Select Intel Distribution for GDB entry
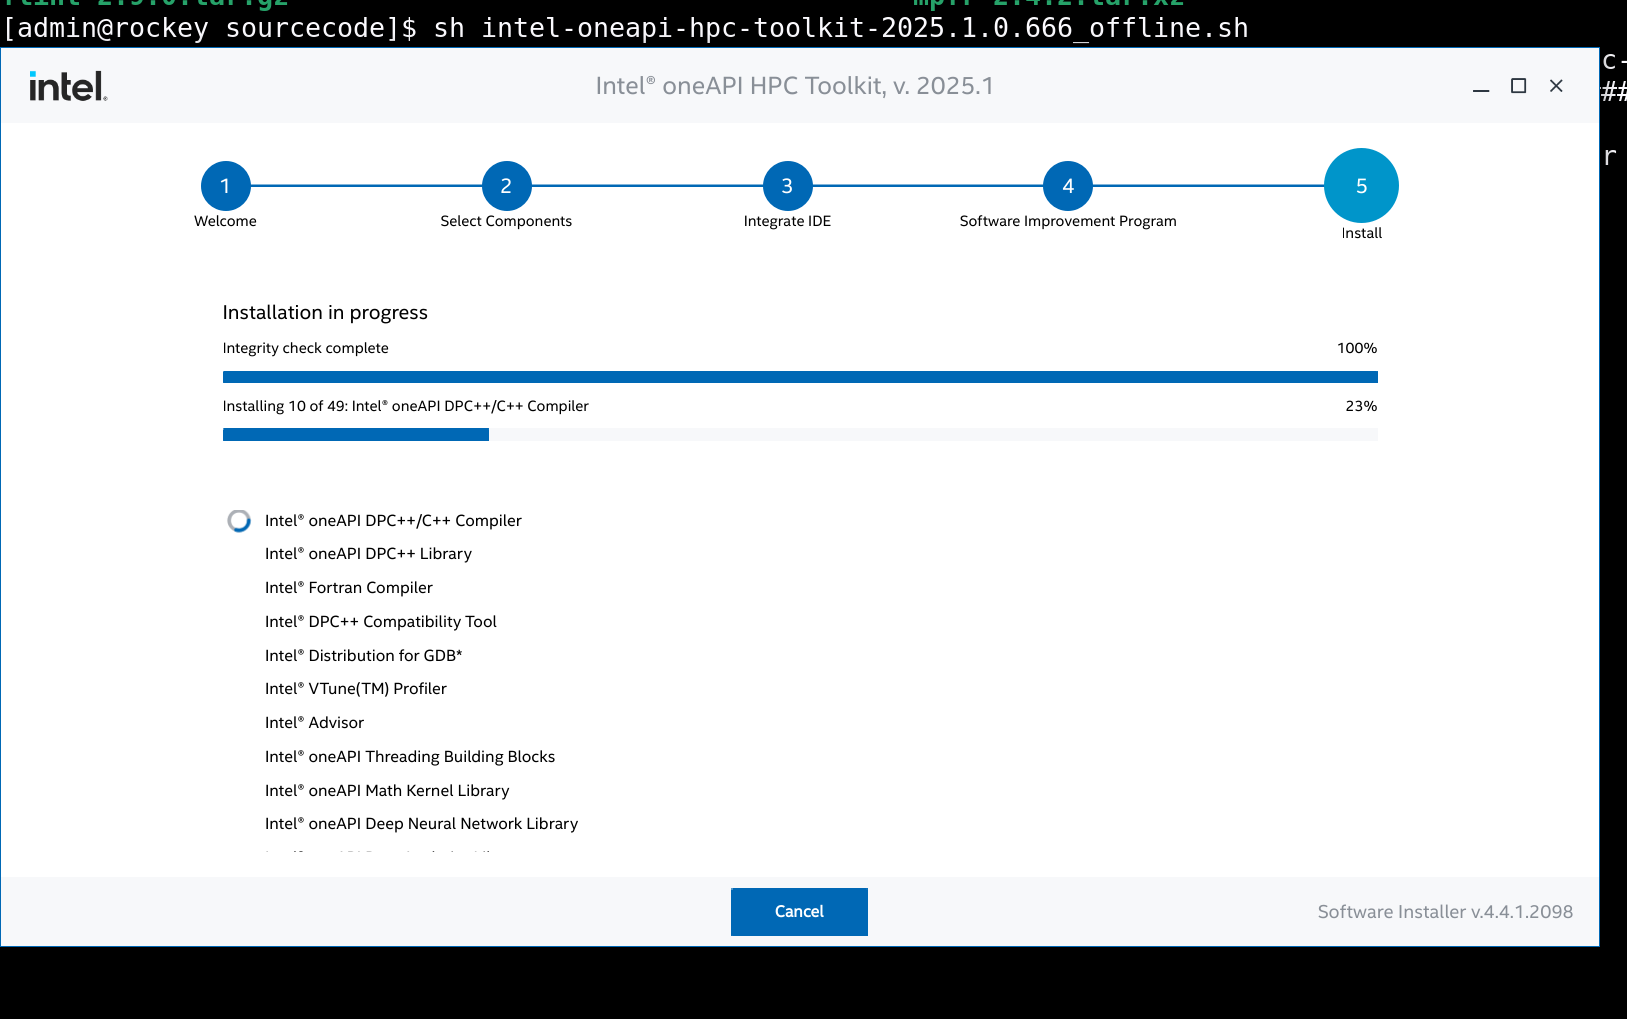Viewport: 1627px width, 1019px height. click(364, 656)
